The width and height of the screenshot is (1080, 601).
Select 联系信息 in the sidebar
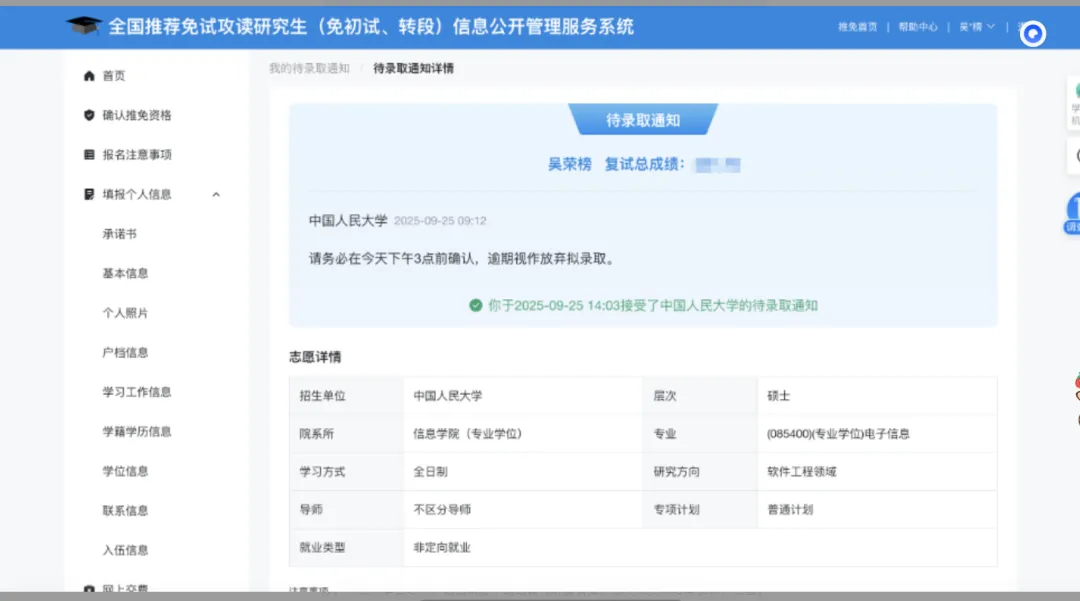(125, 511)
